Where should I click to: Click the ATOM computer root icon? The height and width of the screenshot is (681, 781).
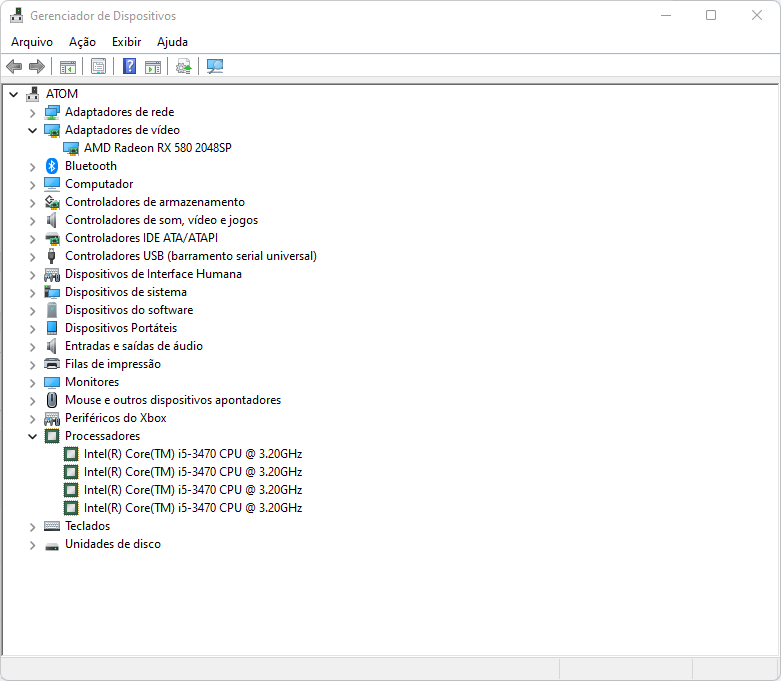tap(33, 94)
